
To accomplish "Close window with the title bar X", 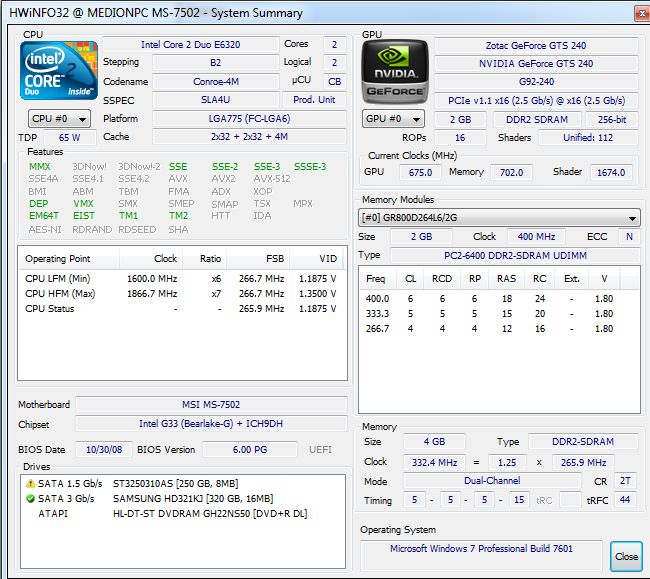I will pyautogui.click(x=642, y=13).
